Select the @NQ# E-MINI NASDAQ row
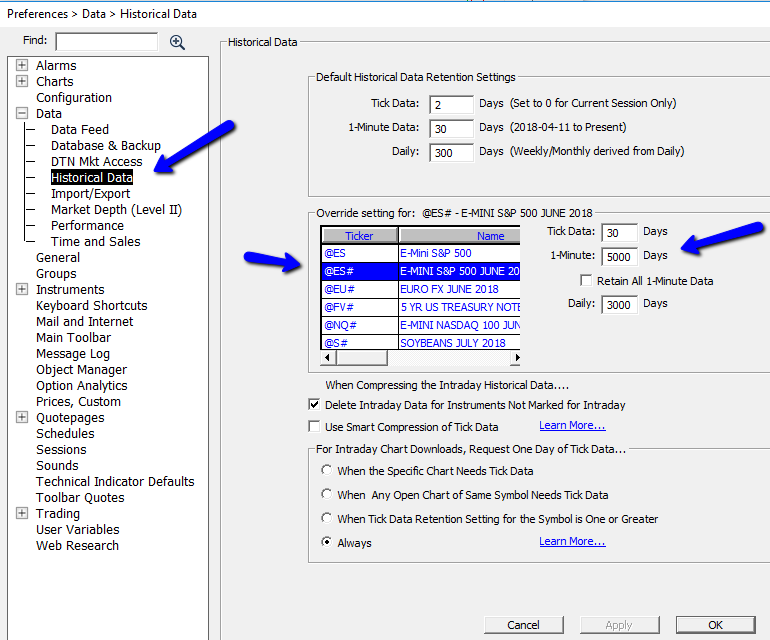770x640 pixels. 420,325
